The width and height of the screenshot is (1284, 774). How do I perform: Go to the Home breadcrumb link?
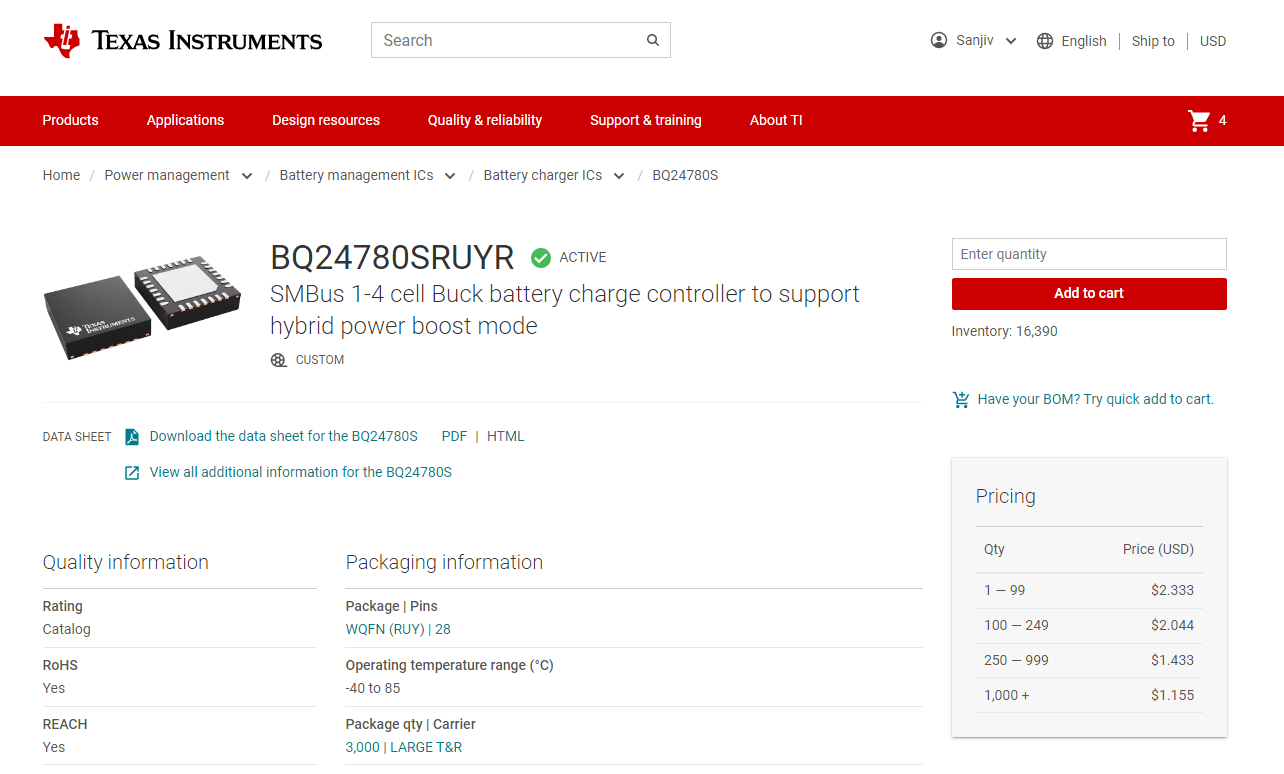pos(61,175)
